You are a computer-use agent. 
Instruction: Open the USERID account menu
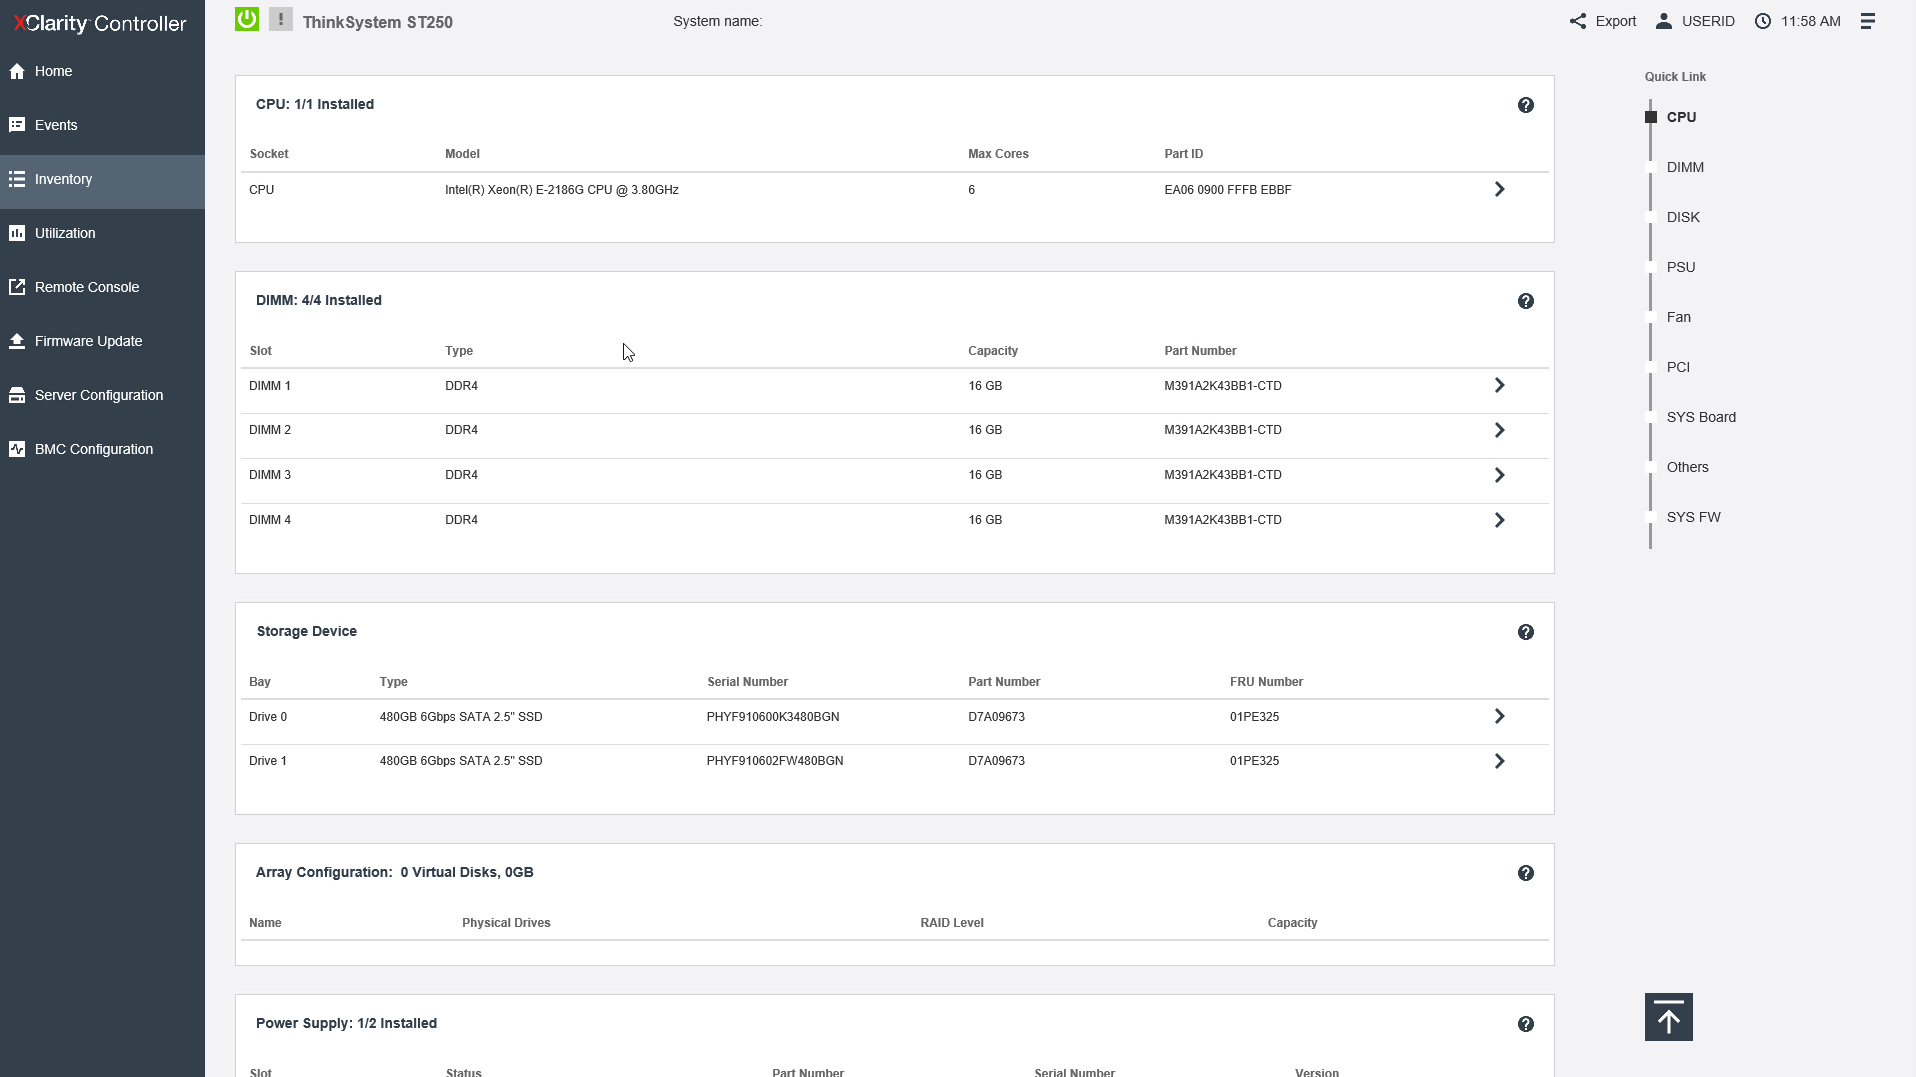click(x=1695, y=21)
